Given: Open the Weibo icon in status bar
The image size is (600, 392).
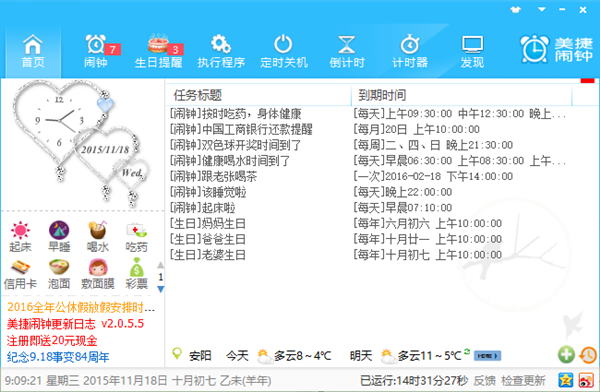Looking at the screenshot, I should click(x=586, y=380).
